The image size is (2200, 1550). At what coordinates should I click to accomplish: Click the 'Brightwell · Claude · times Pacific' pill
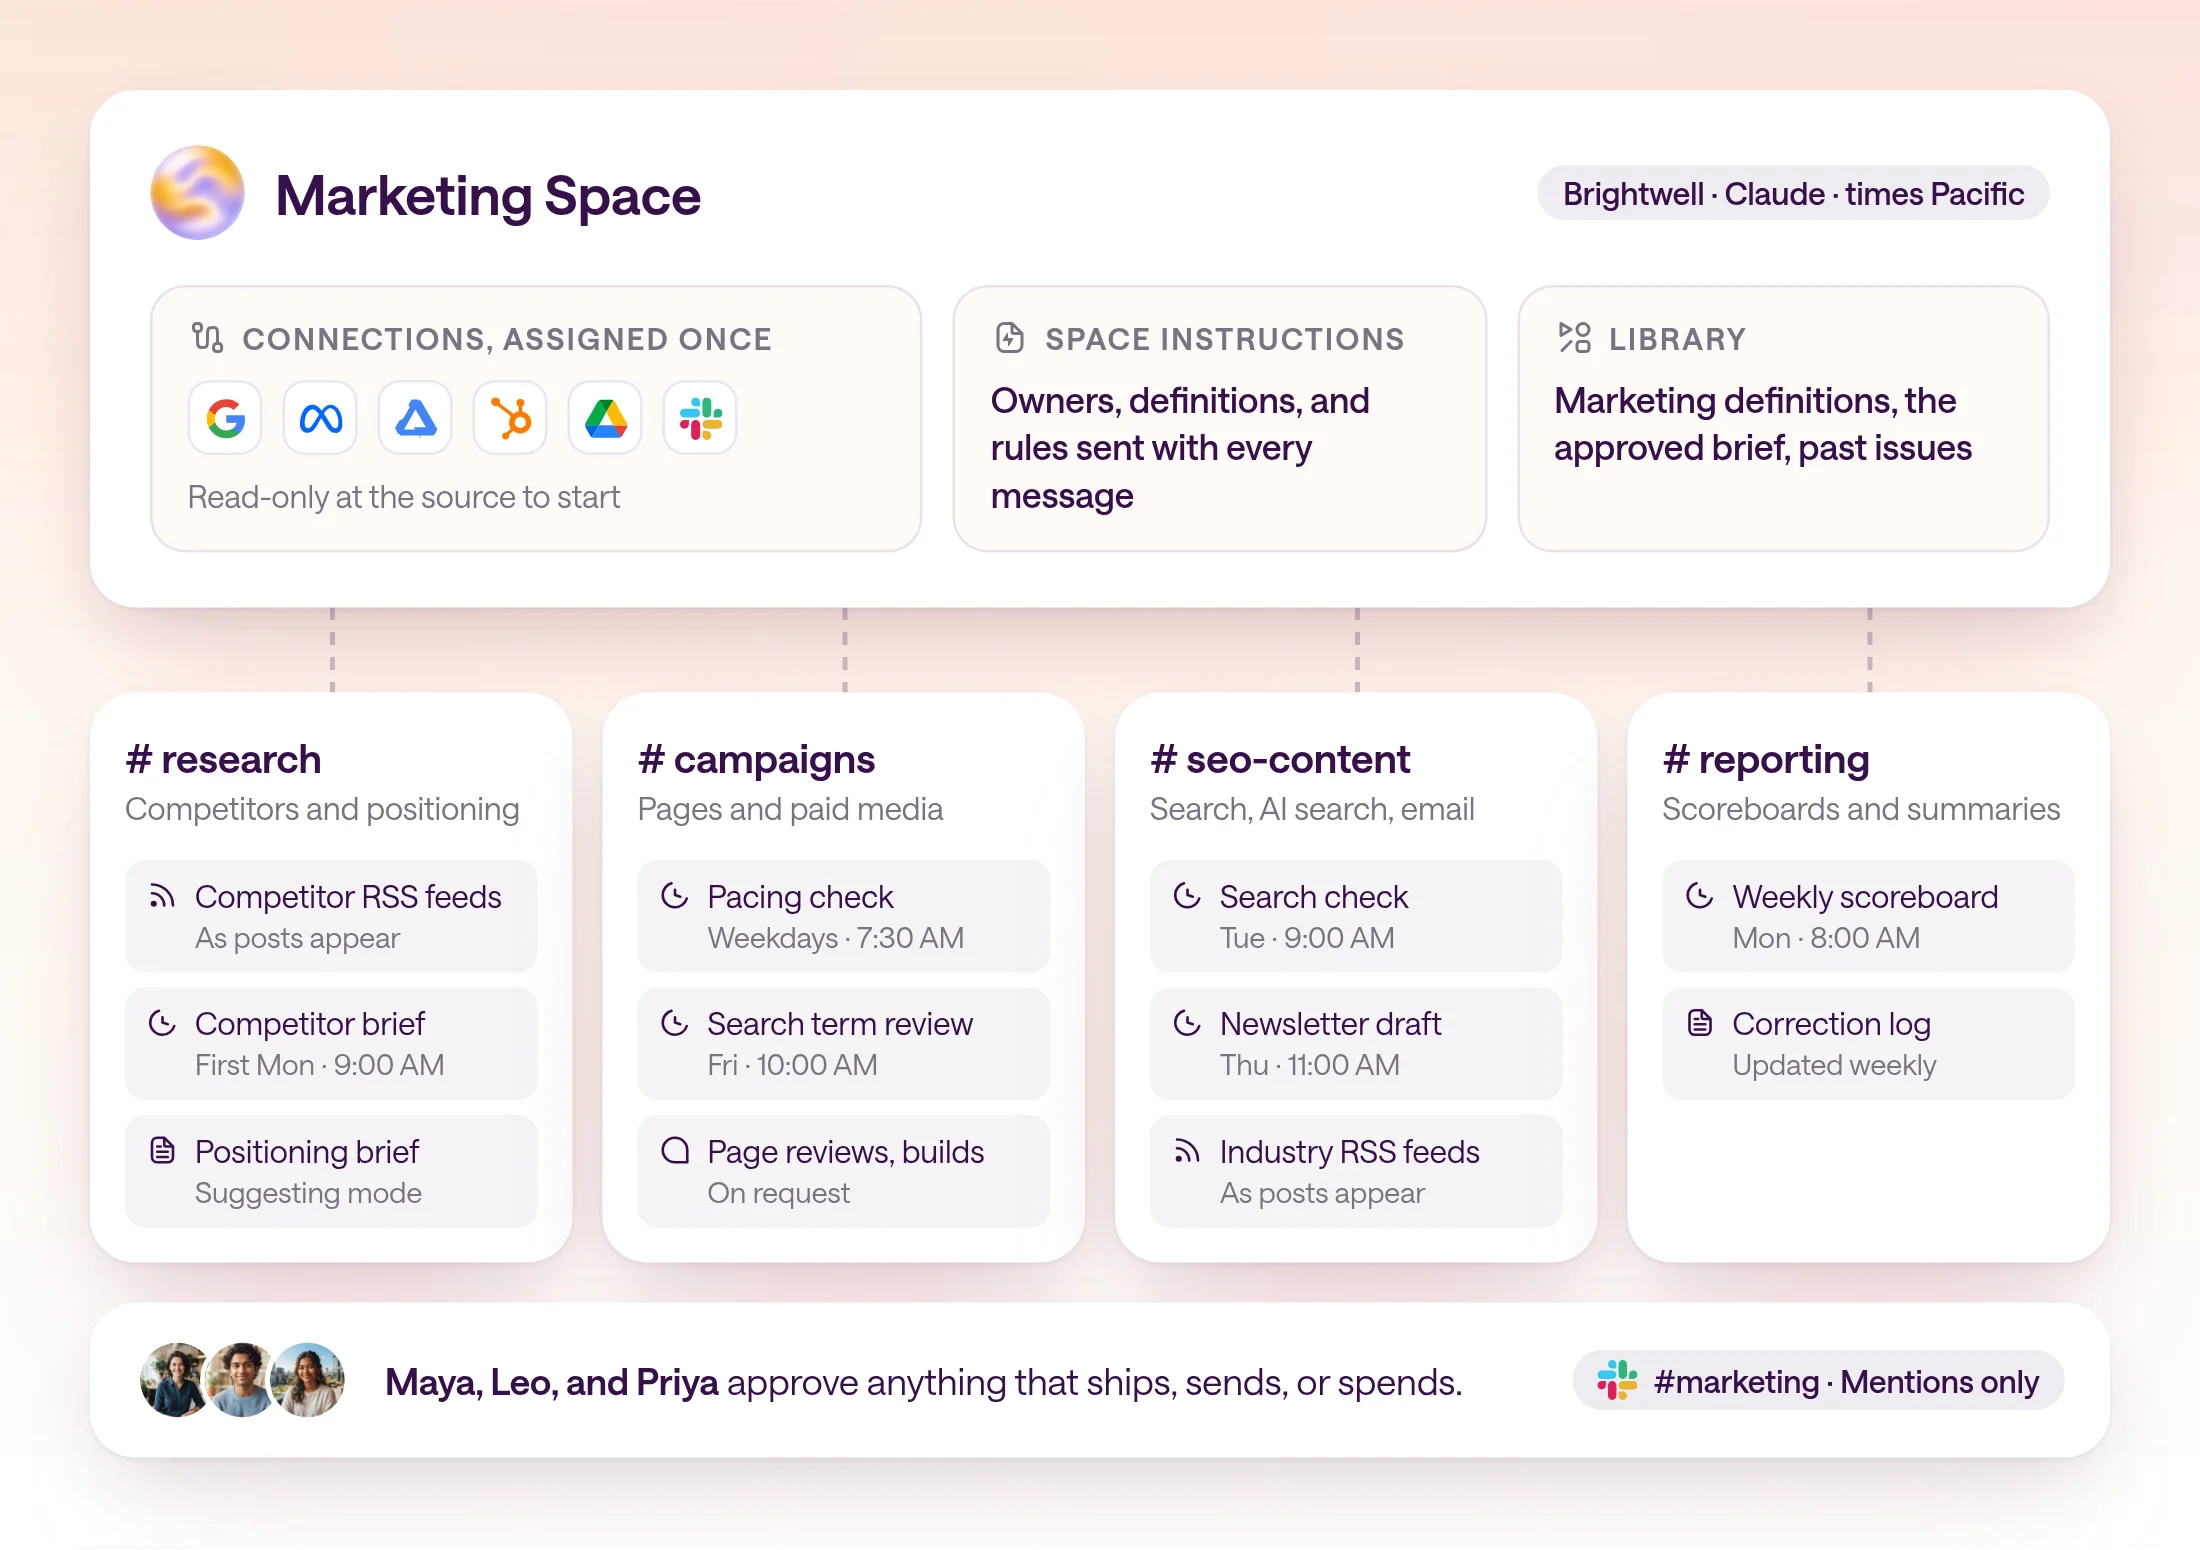pos(1793,193)
